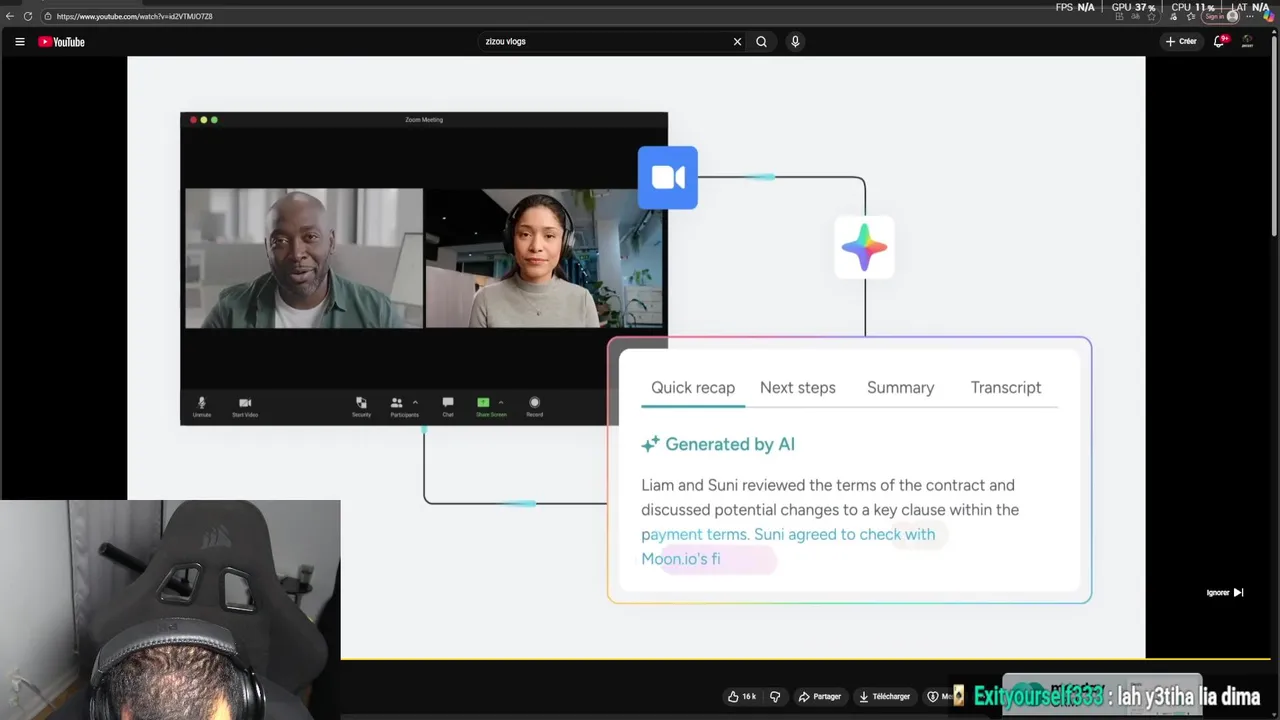Click the Unmute microphone in Zoom Meeting window

[x=201, y=406]
